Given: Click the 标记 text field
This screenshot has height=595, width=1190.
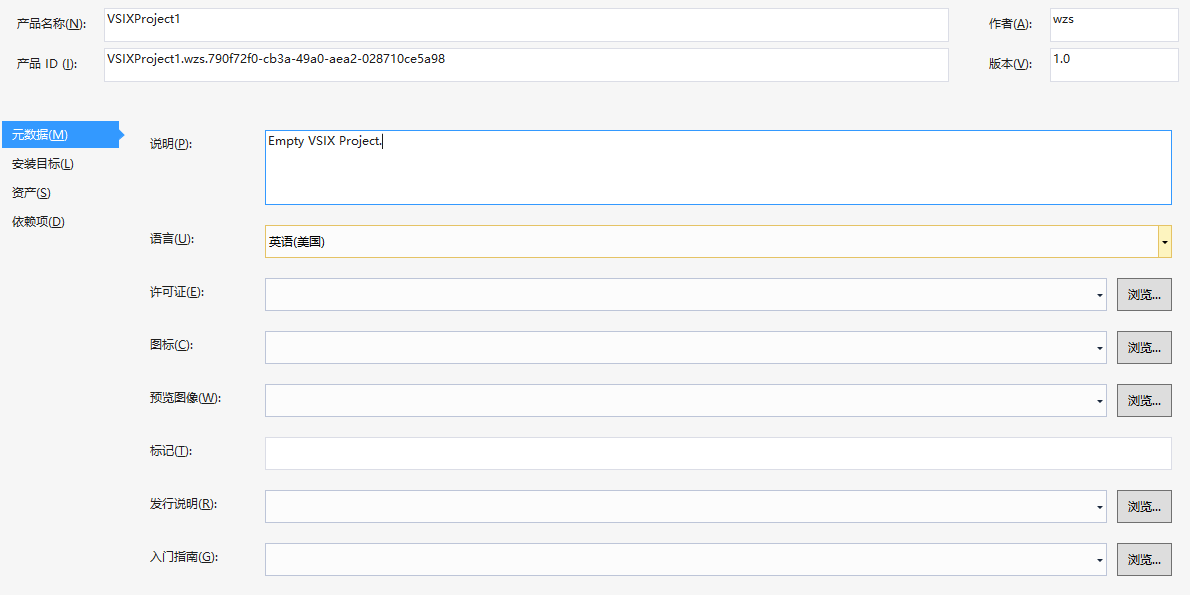Looking at the screenshot, I should click(x=717, y=454).
